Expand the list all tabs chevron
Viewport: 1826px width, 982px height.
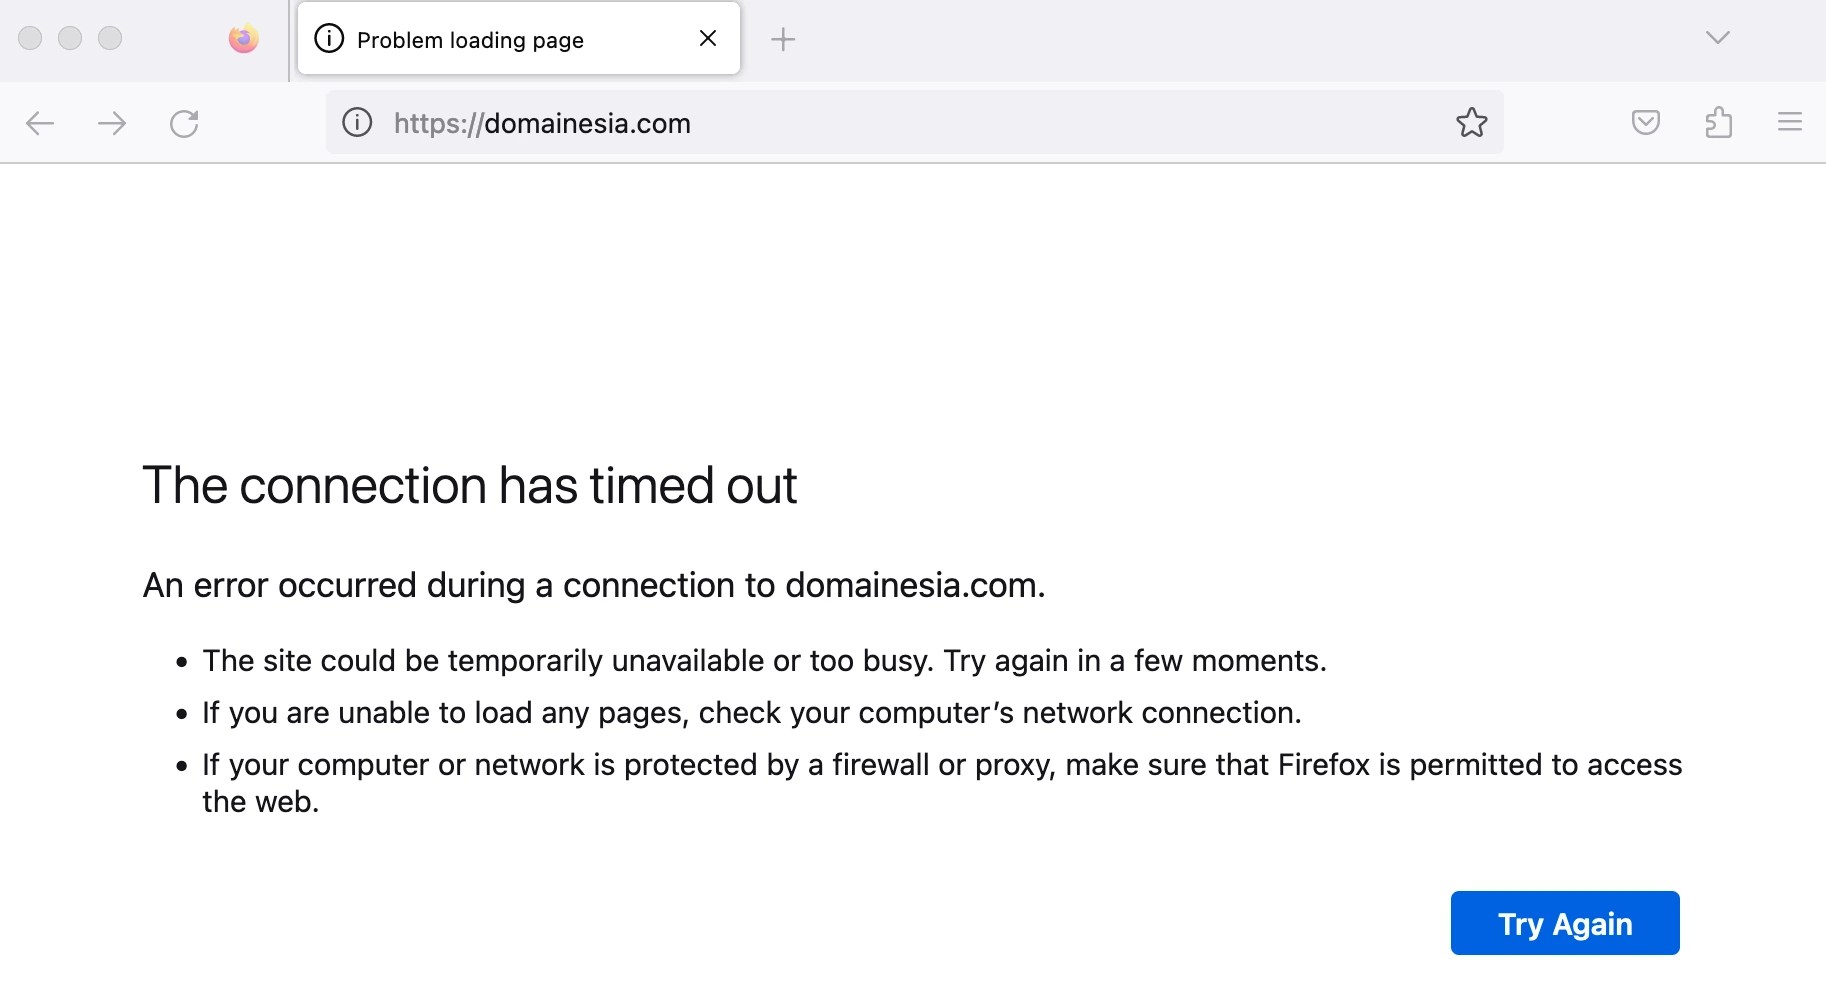1717,38
